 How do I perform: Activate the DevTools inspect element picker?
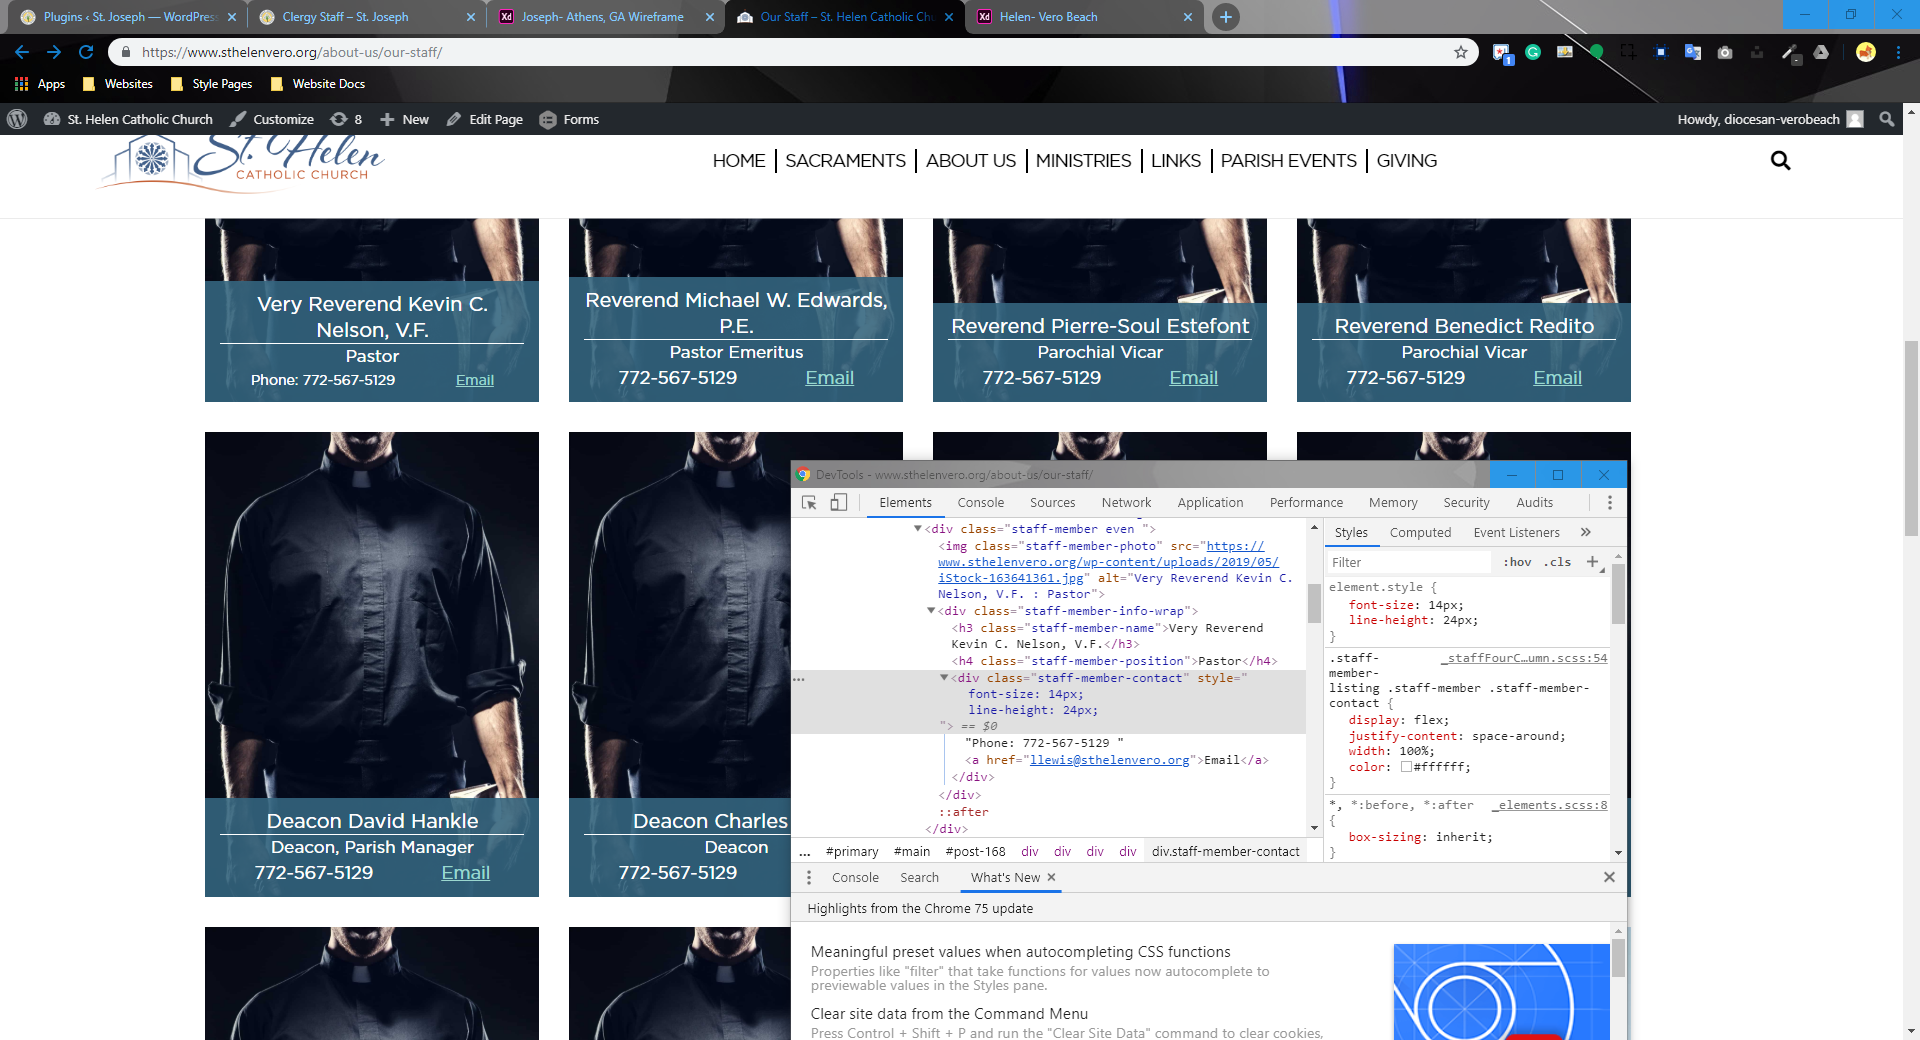pyautogui.click(x=809, y=503)
